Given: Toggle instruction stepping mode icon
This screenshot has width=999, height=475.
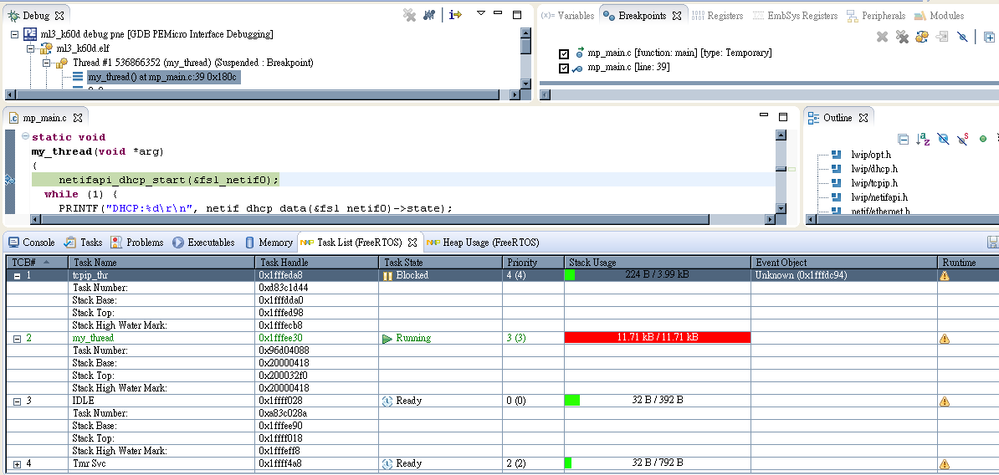Looking at the screenshot, I should click(455, 15).
